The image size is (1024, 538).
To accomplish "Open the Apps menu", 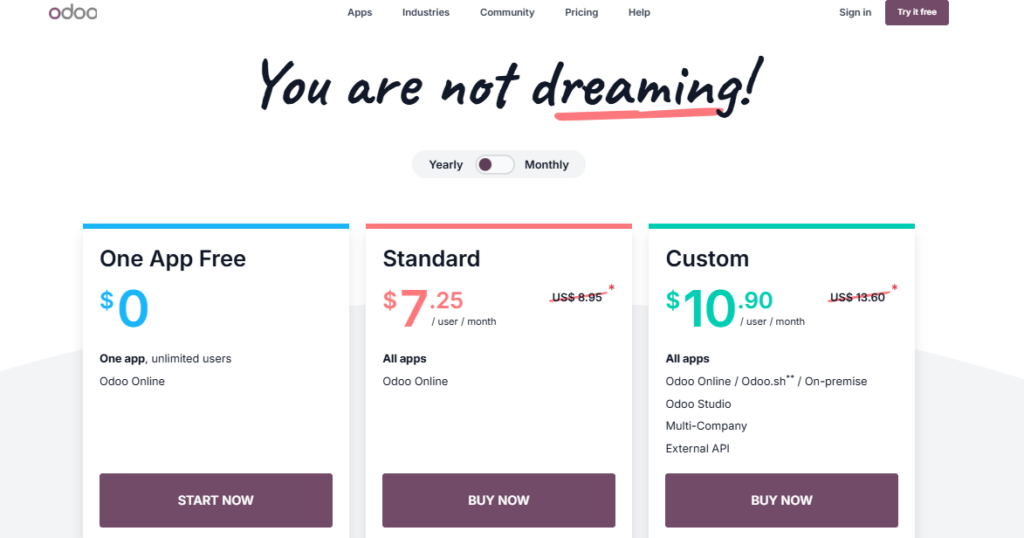I will (360, 13).
